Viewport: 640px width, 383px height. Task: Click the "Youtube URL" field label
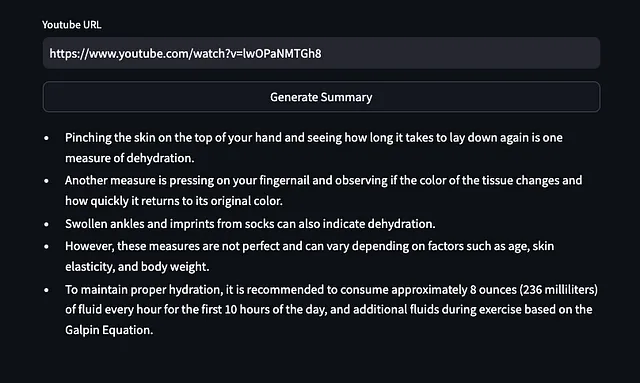71,25
